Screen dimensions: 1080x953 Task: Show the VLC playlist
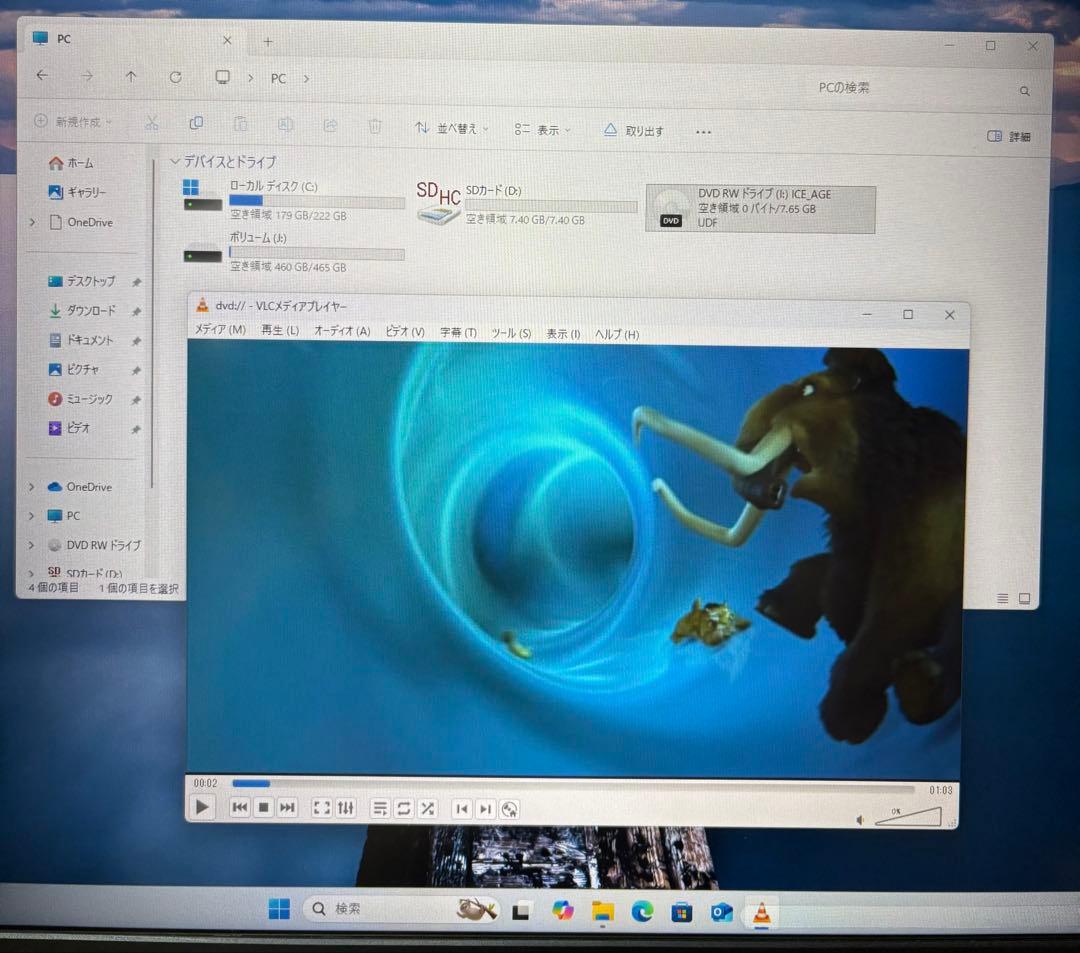click(x=380, y=808)
